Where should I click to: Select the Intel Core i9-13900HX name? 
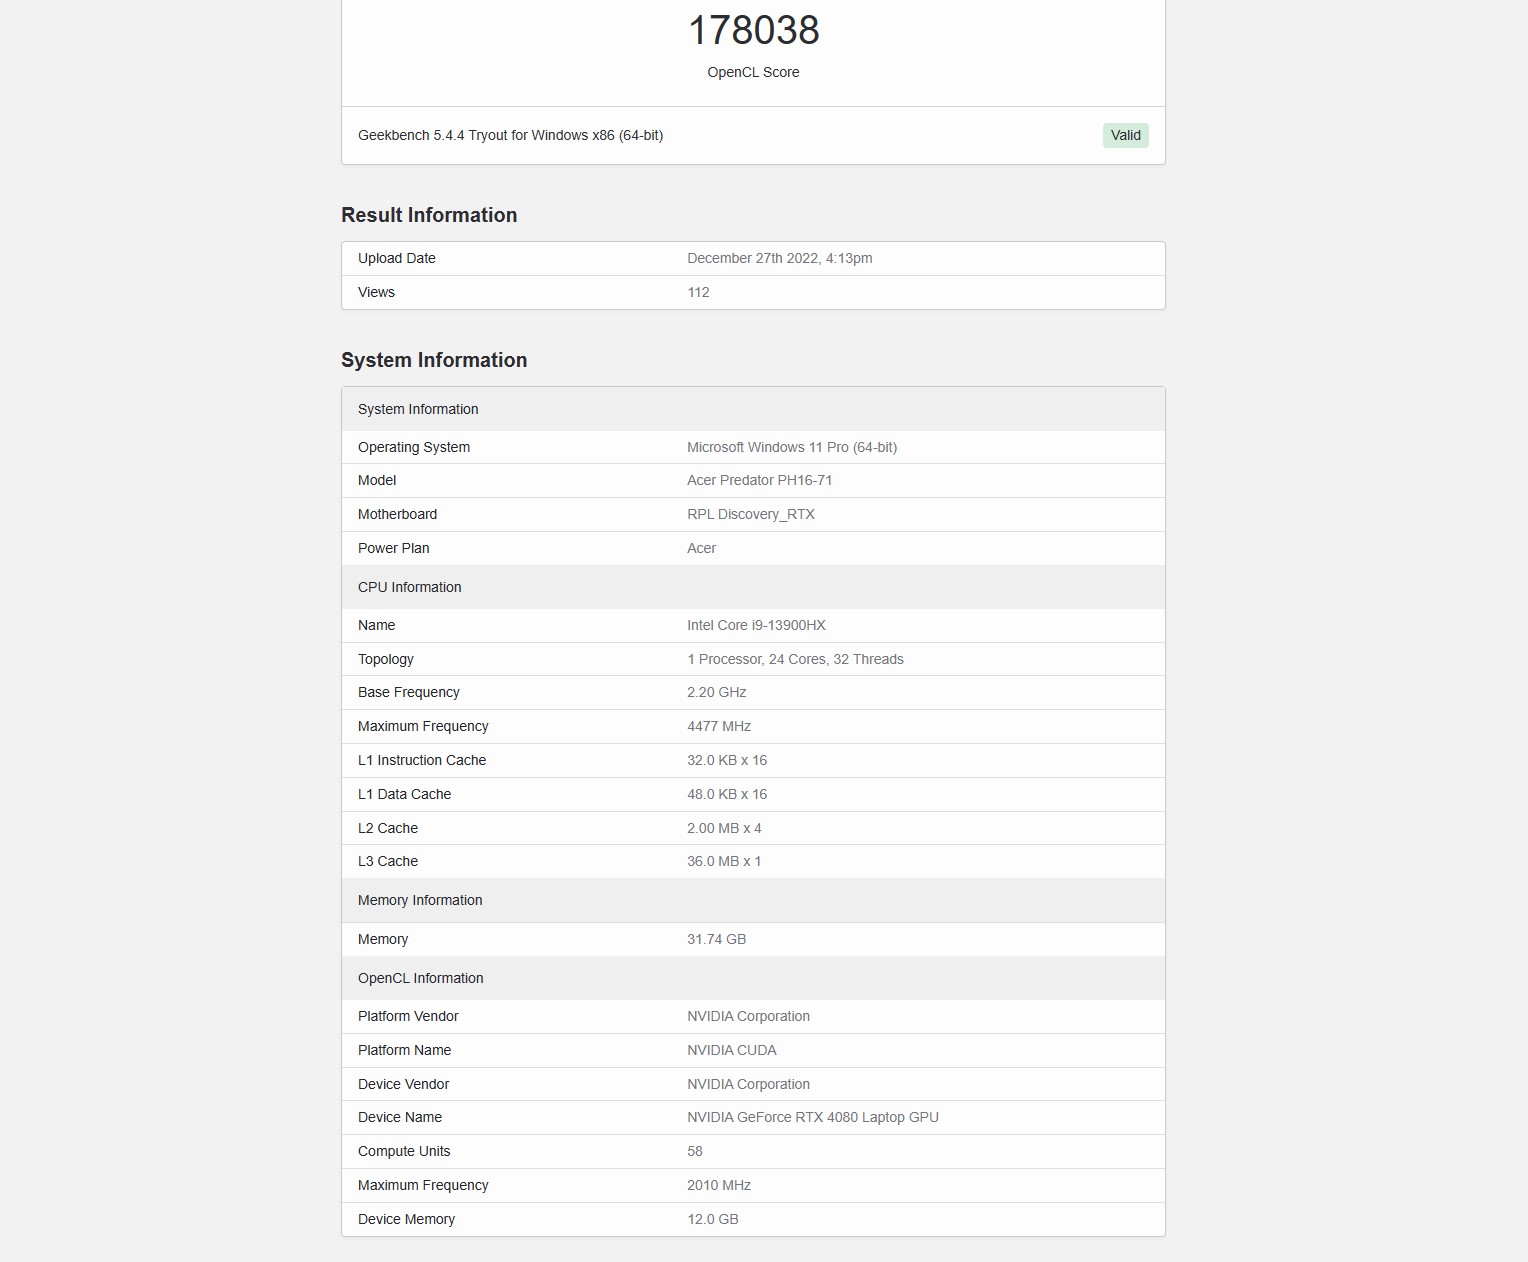pyautogui.click(x=756, y=625)
